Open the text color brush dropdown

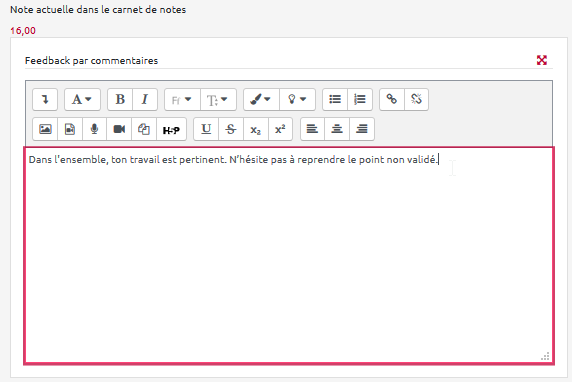(x=261, y=99)
